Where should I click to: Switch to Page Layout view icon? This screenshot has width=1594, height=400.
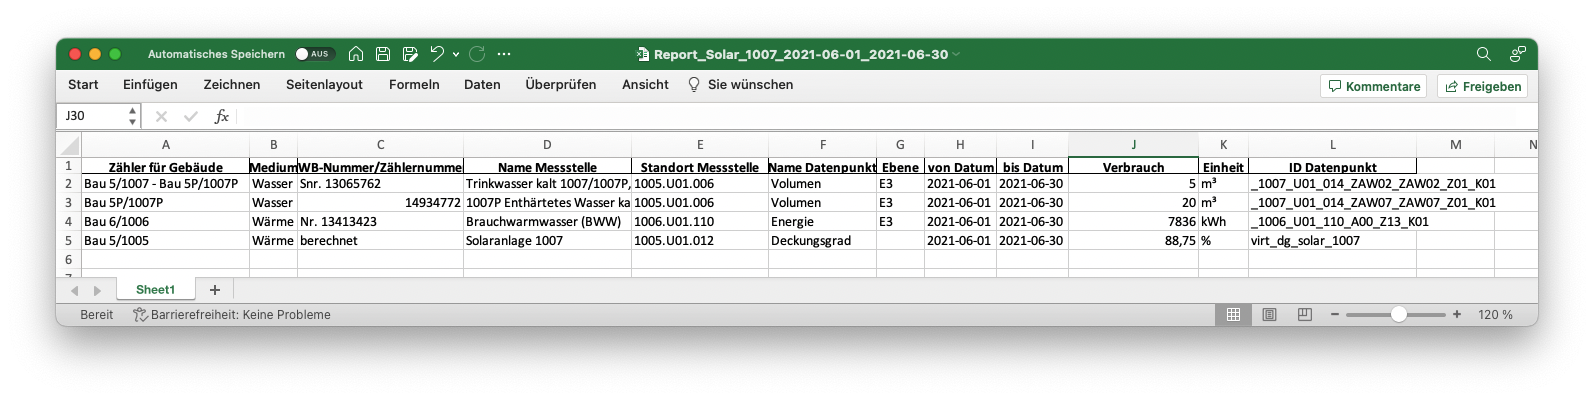click(x=1269, y=315)
